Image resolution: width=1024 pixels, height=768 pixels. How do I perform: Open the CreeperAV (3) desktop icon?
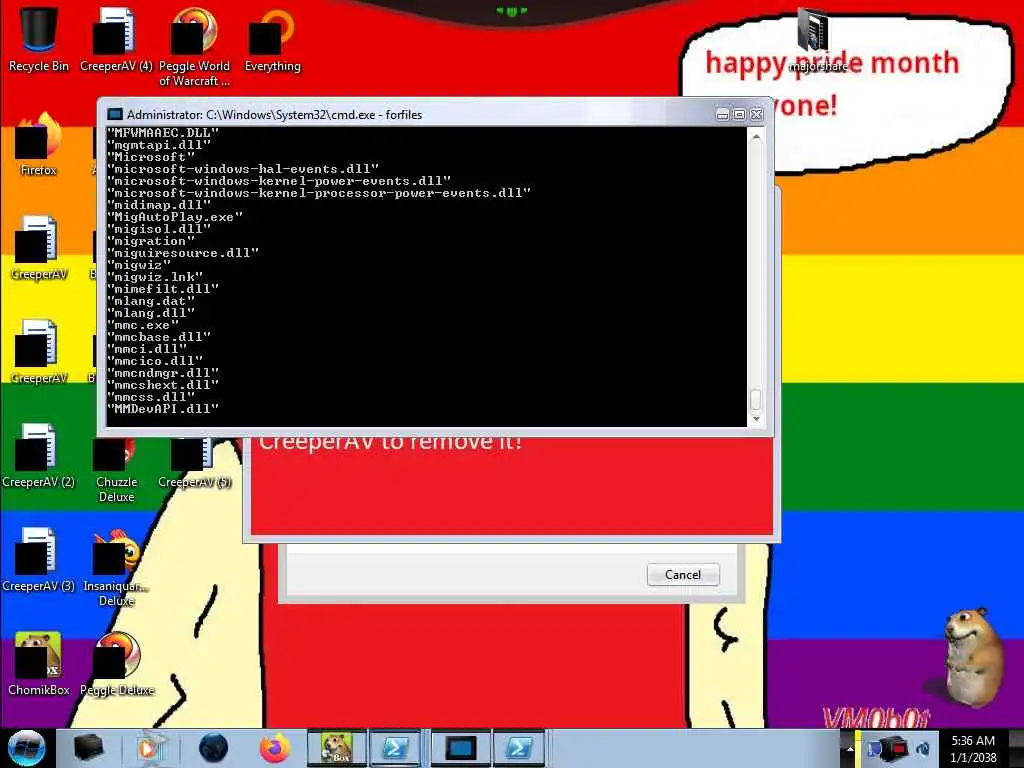39,560
